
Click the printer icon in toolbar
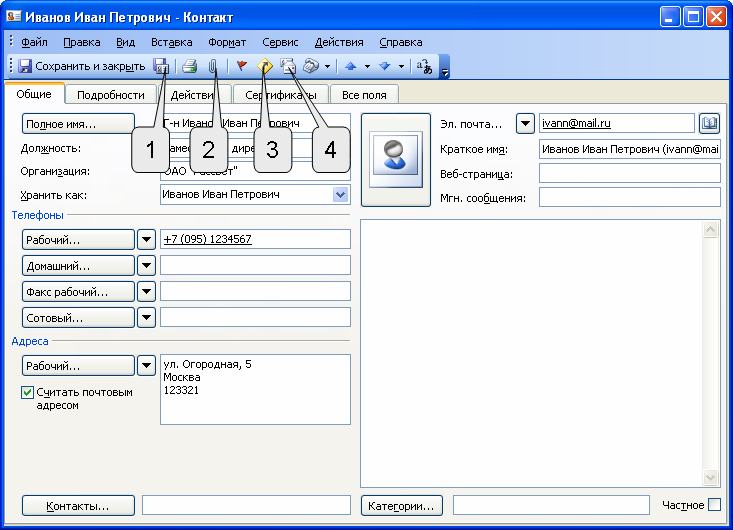(189, 66)
